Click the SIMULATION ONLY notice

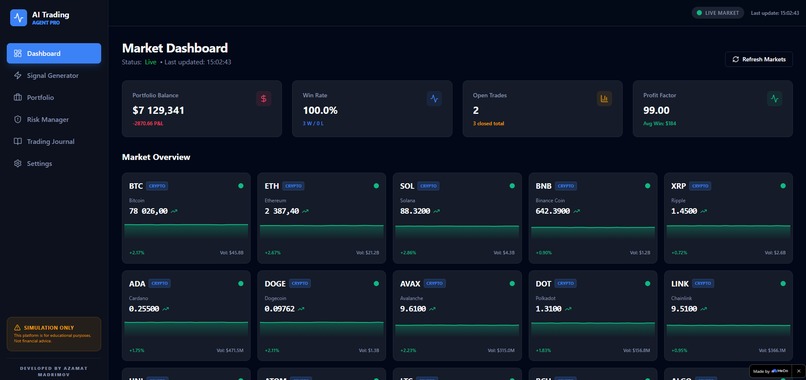pyautogui.click(x=54, y=334)
